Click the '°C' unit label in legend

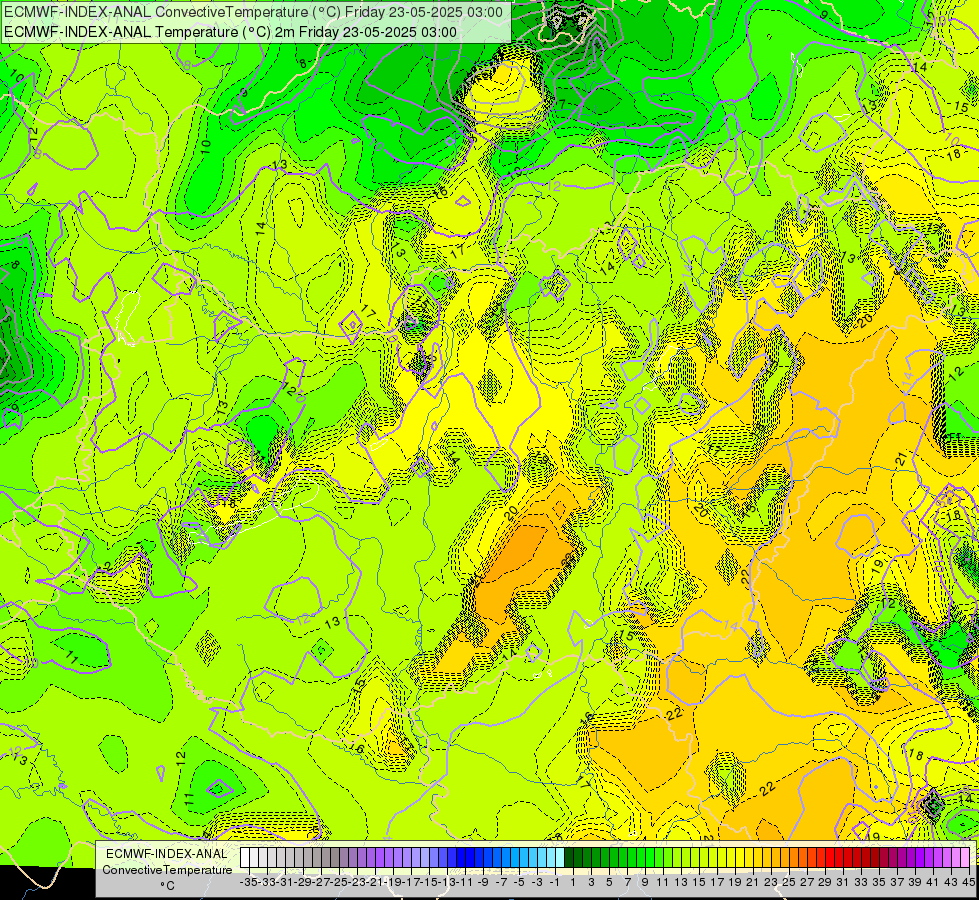(167, 886)
